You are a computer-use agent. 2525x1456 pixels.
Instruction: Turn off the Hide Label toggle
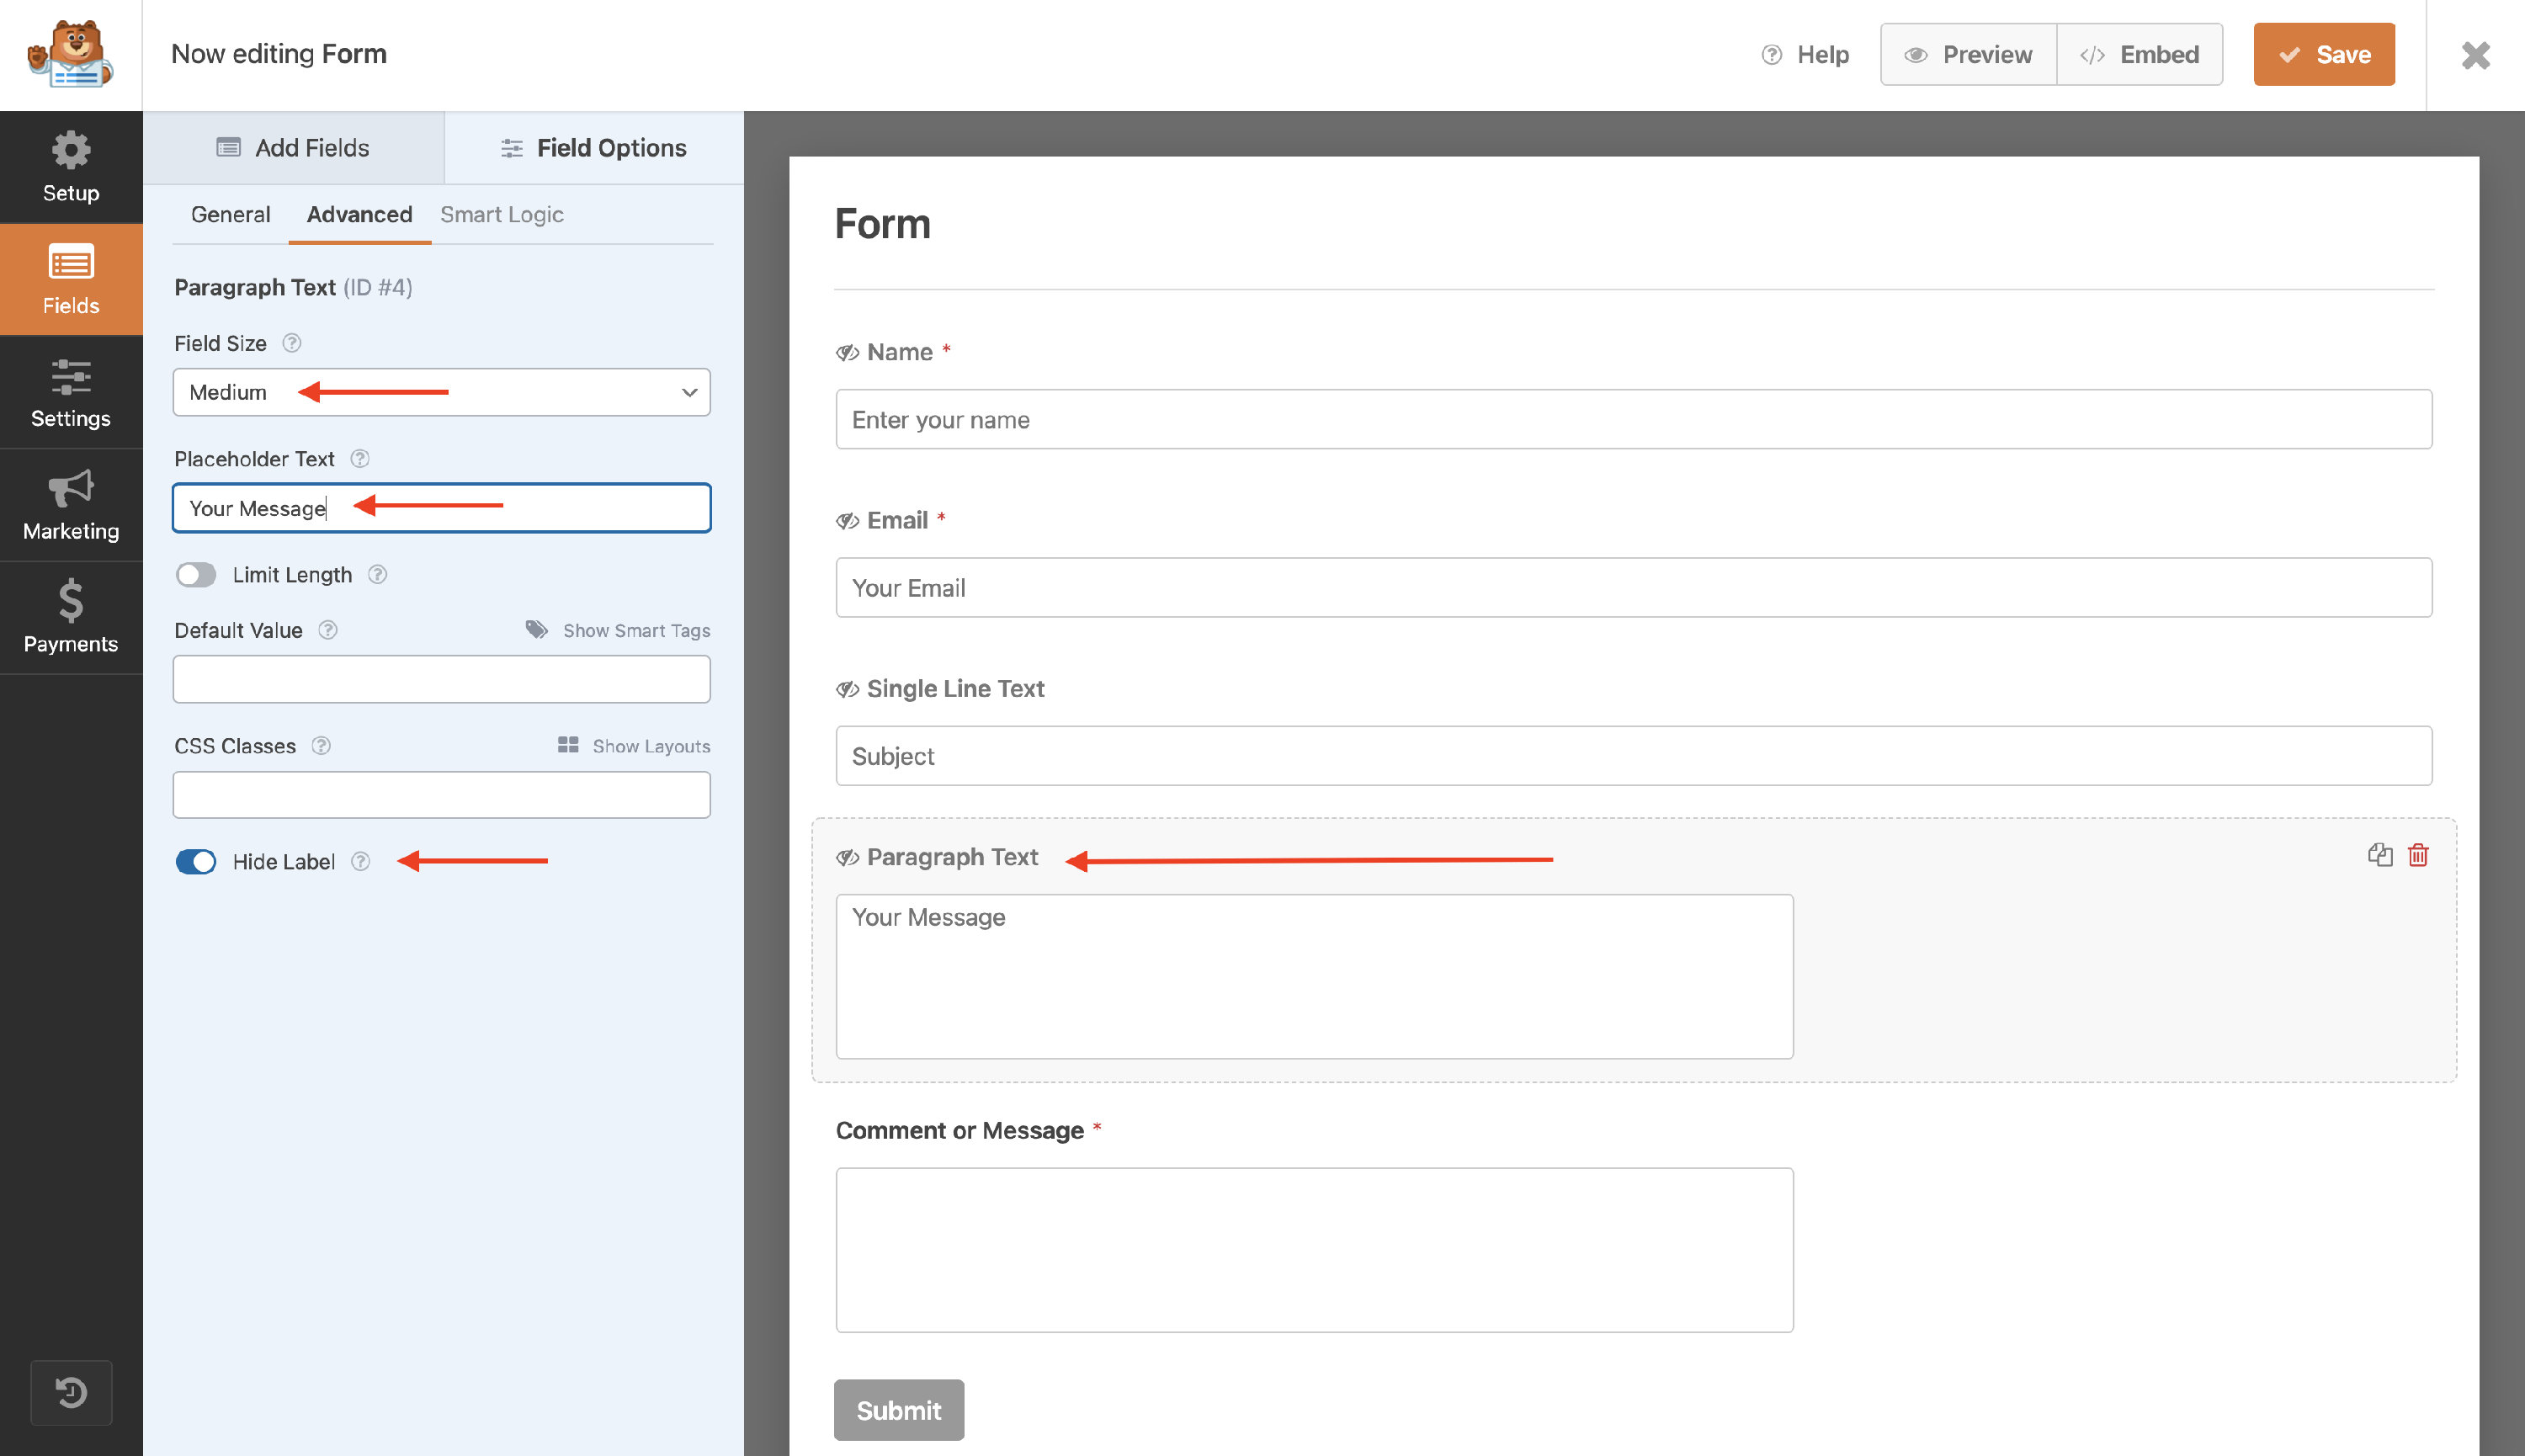click(x=196, y=862)
